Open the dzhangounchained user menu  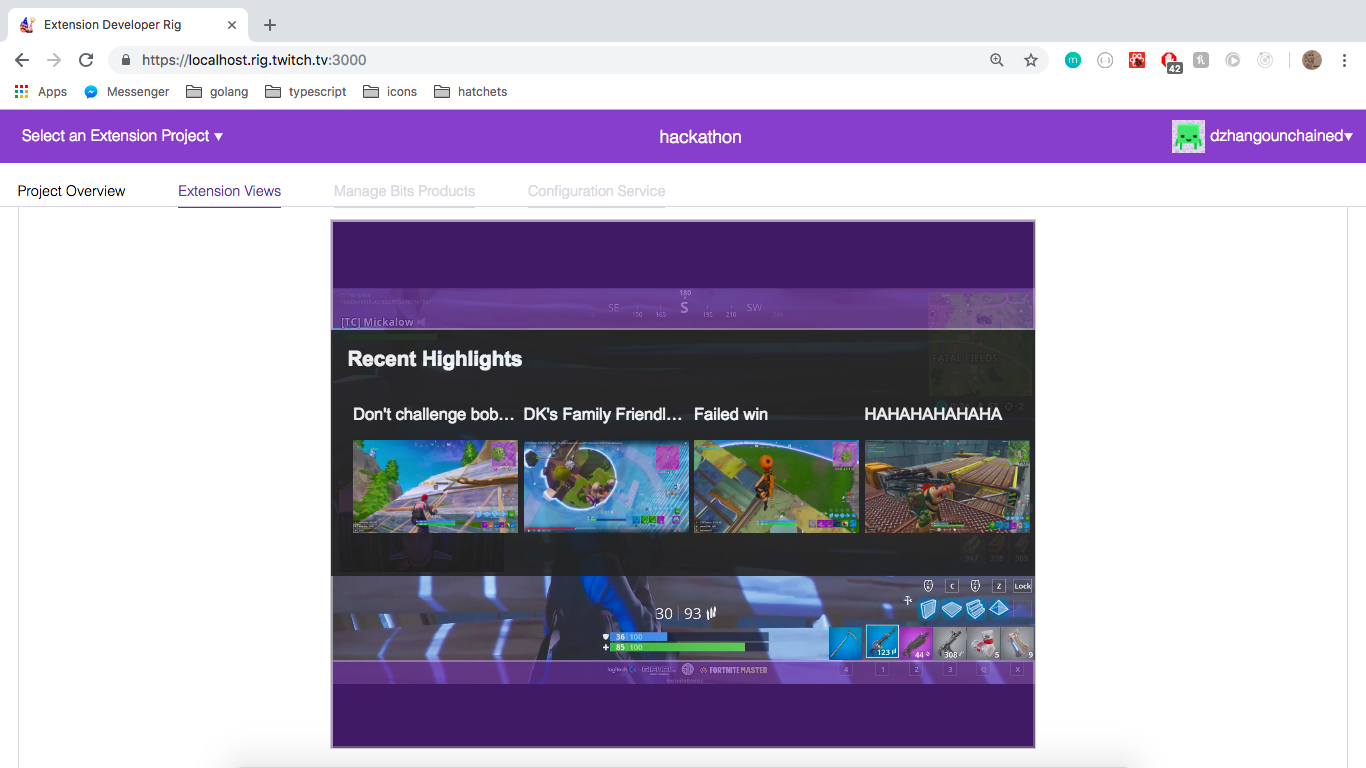(1281, 136)
